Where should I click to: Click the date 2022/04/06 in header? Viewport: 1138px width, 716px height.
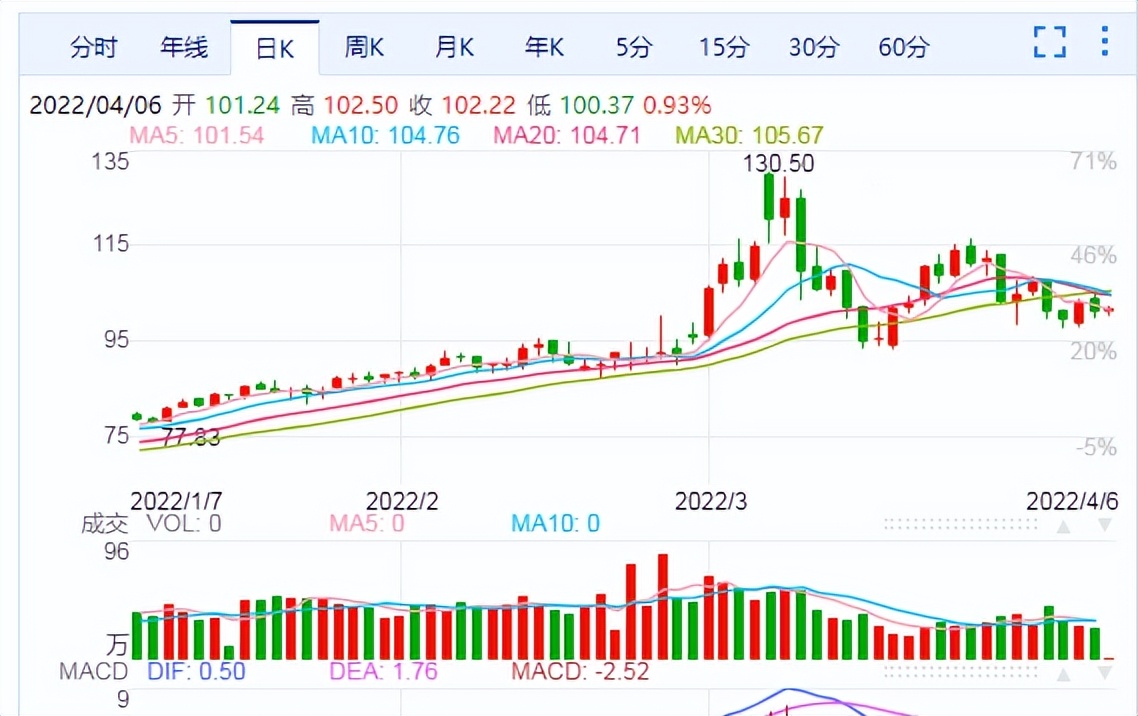(95, 106)
